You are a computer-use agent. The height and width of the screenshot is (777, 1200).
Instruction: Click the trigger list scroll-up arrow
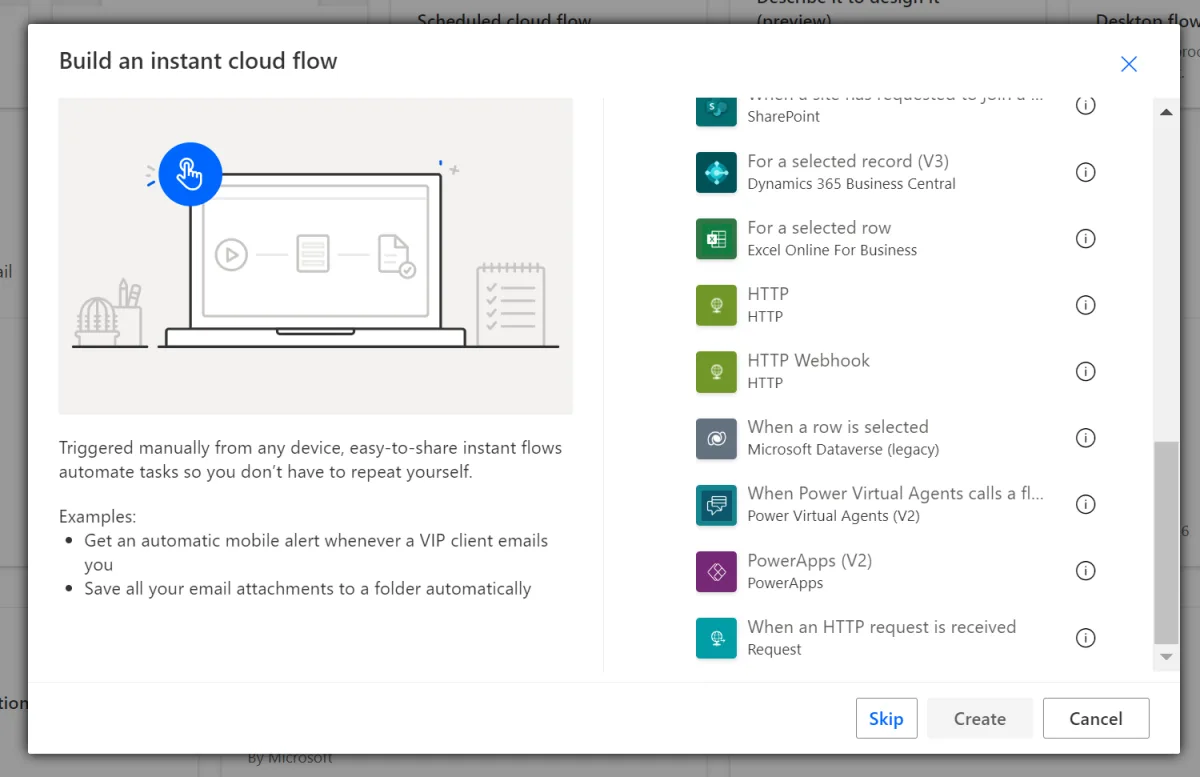pos(1166,112)
